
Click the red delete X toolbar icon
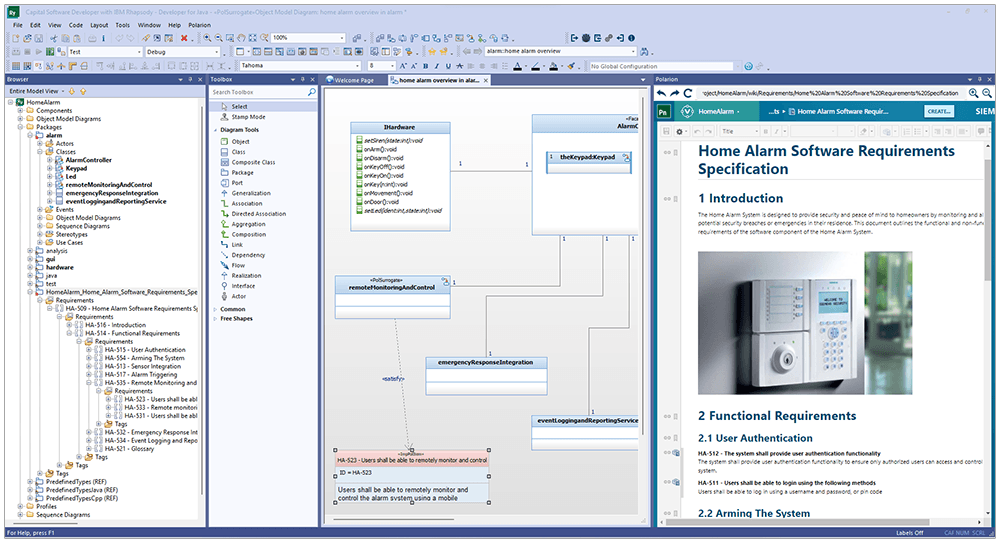click(x=185, y=37)
